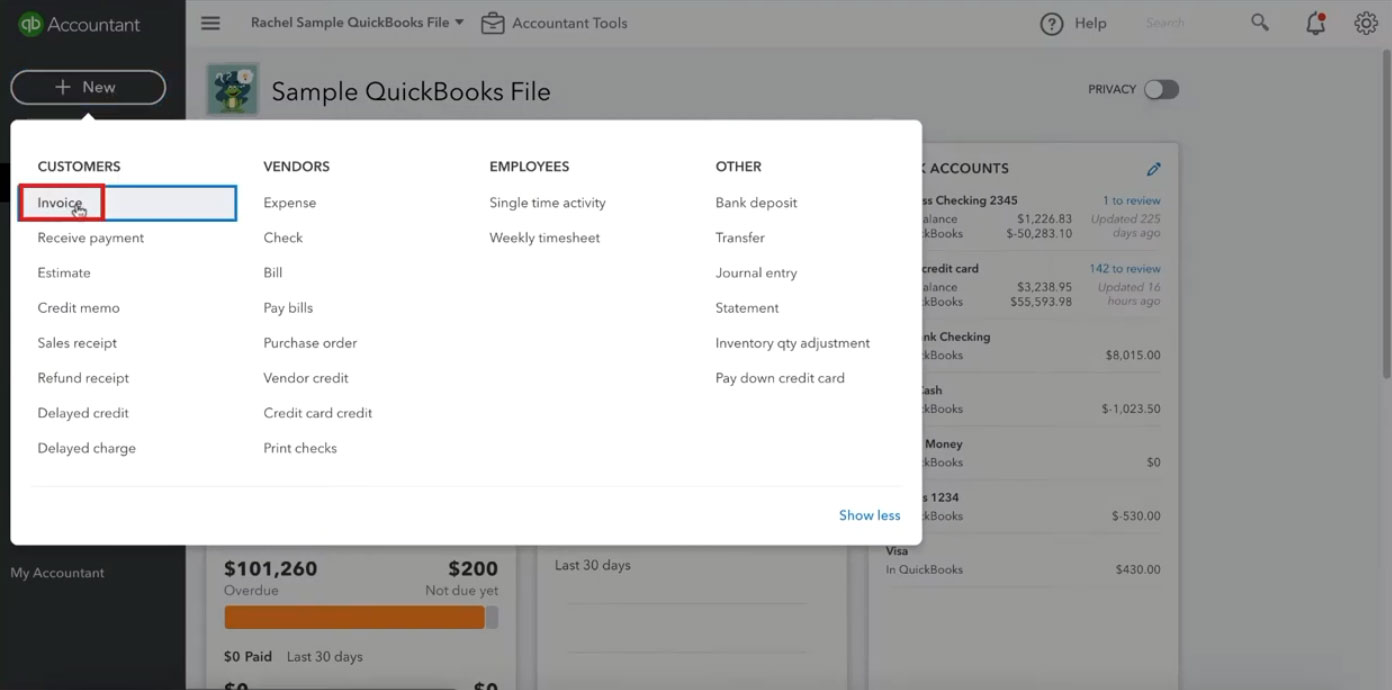The width and height of the screenshot is (1392, 690).
Task: Select Print checks
Action: click(300, 448)
